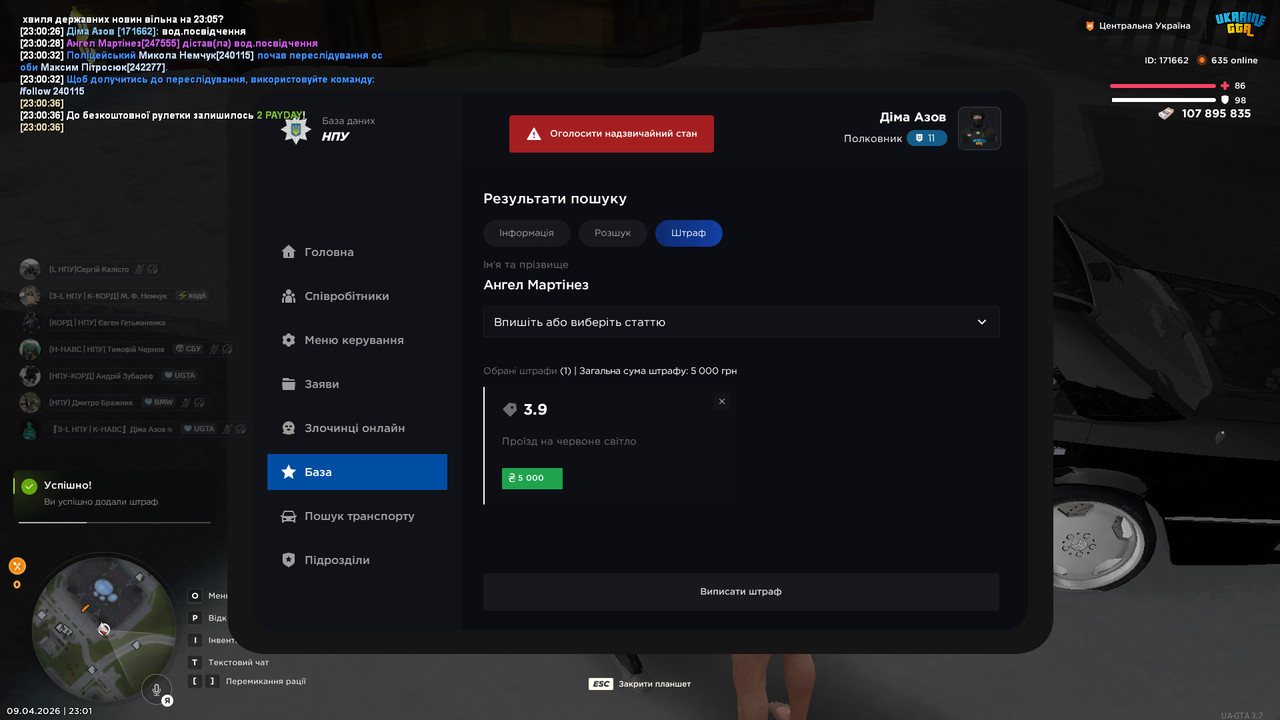The width and height of the screenshot is (1280, 720).
Task: Click the СБУ tag beside Тимофій Чернов
Action: [x=188, y=349]
